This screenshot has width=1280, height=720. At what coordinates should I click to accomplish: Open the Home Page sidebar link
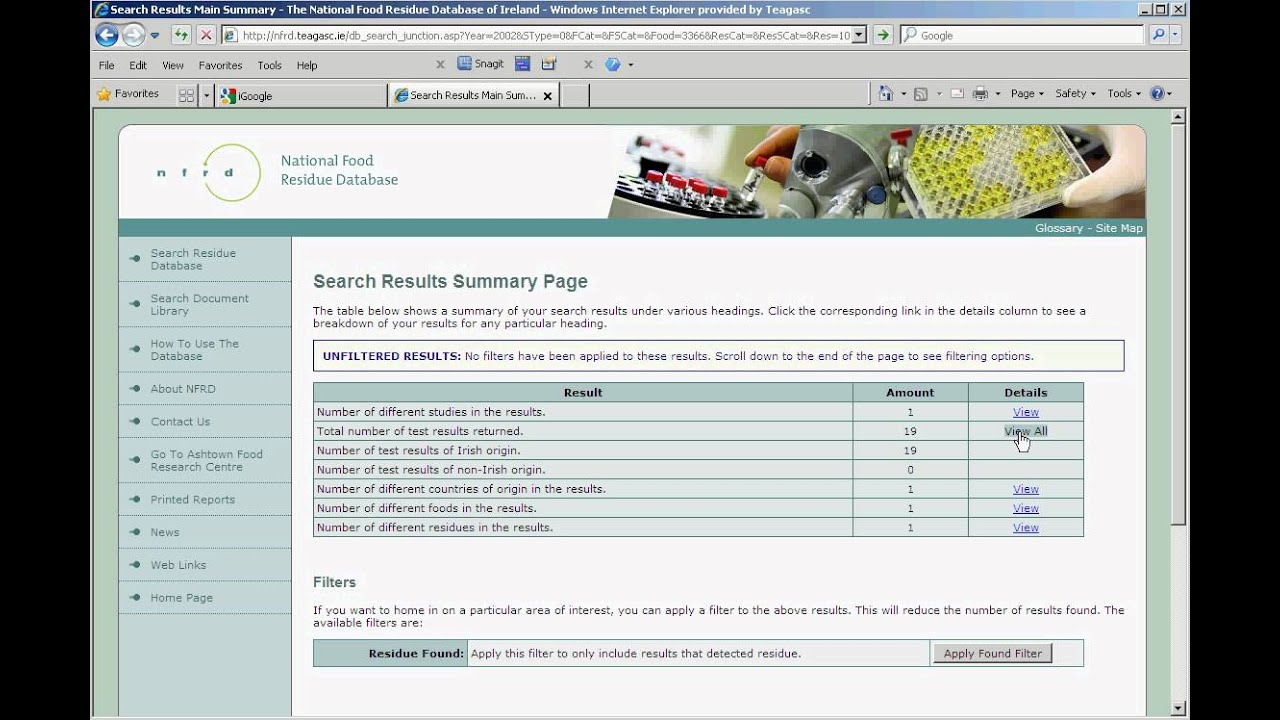tap(181, 598)
